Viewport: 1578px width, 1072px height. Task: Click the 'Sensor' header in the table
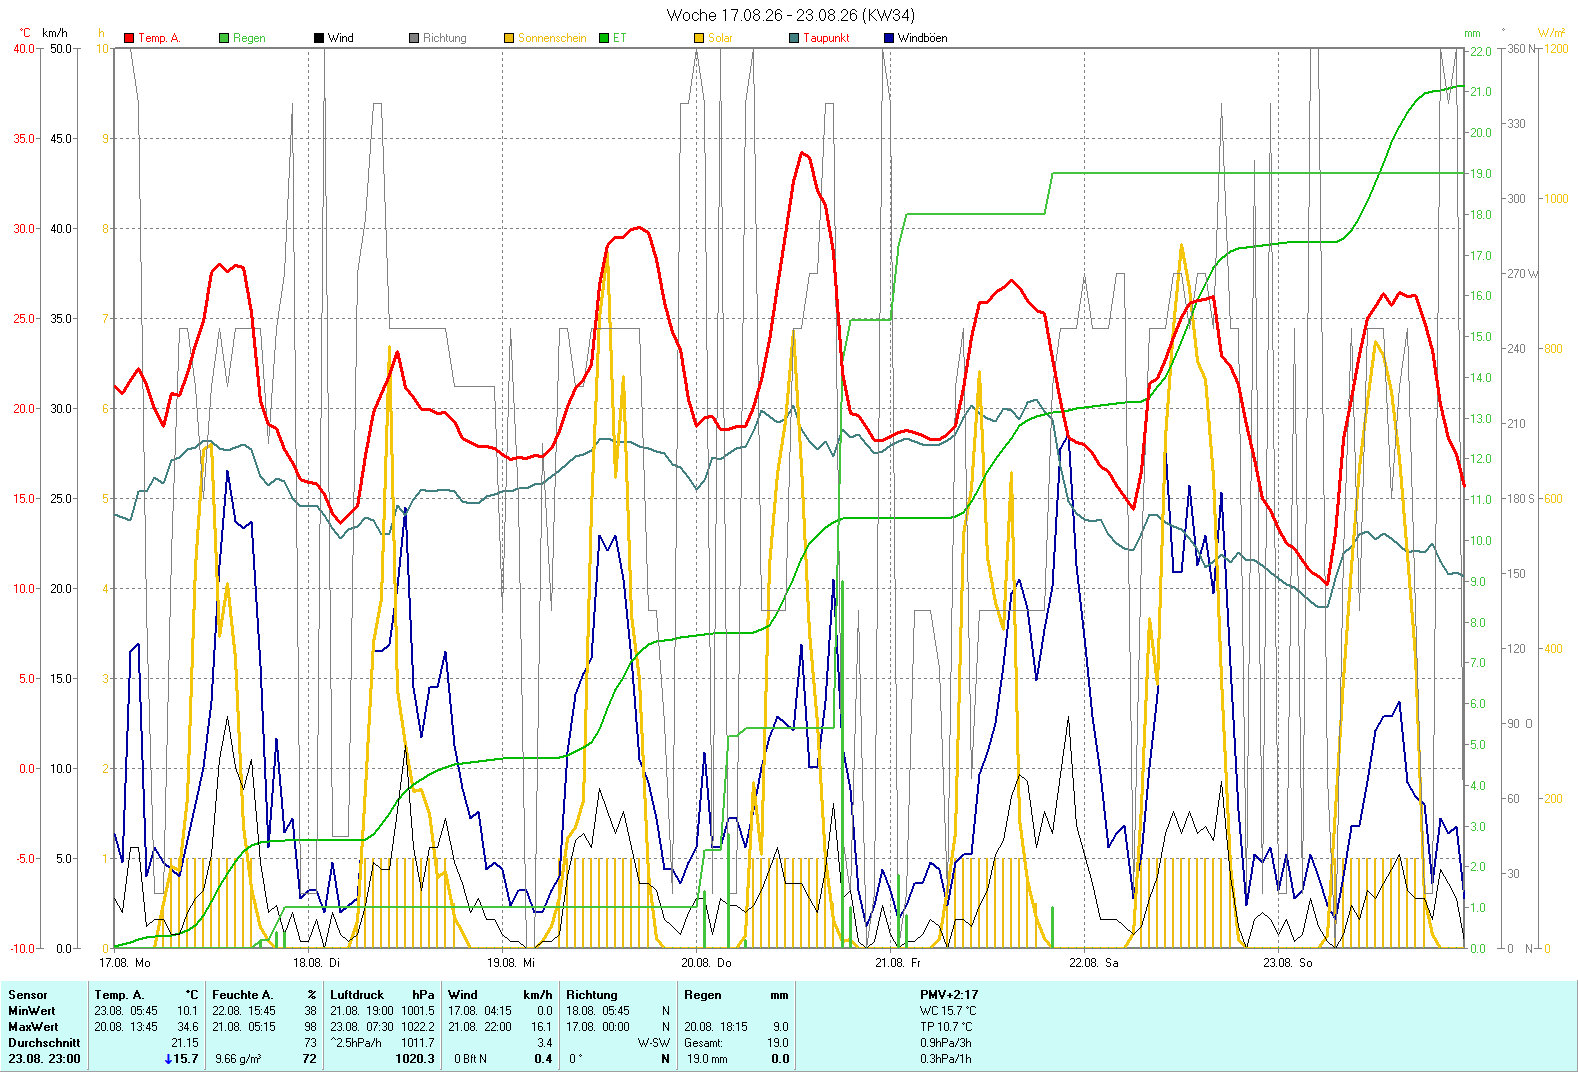tap(28, 995)
